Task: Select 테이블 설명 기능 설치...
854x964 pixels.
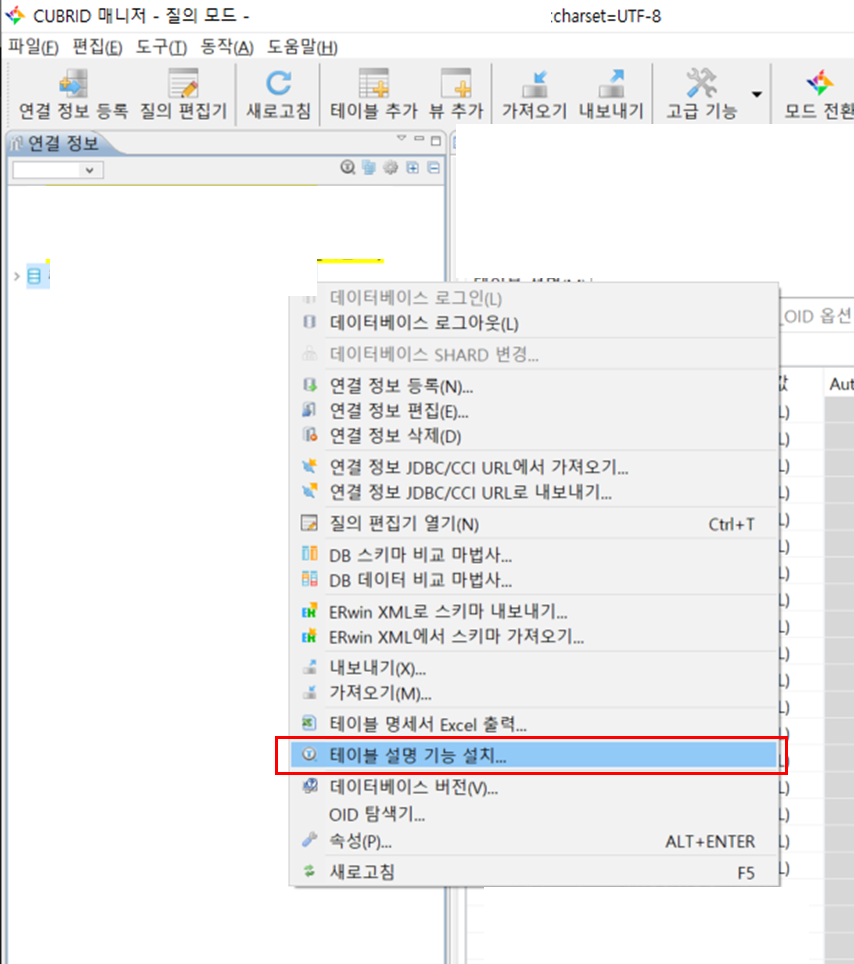Action: coord(532,756)
